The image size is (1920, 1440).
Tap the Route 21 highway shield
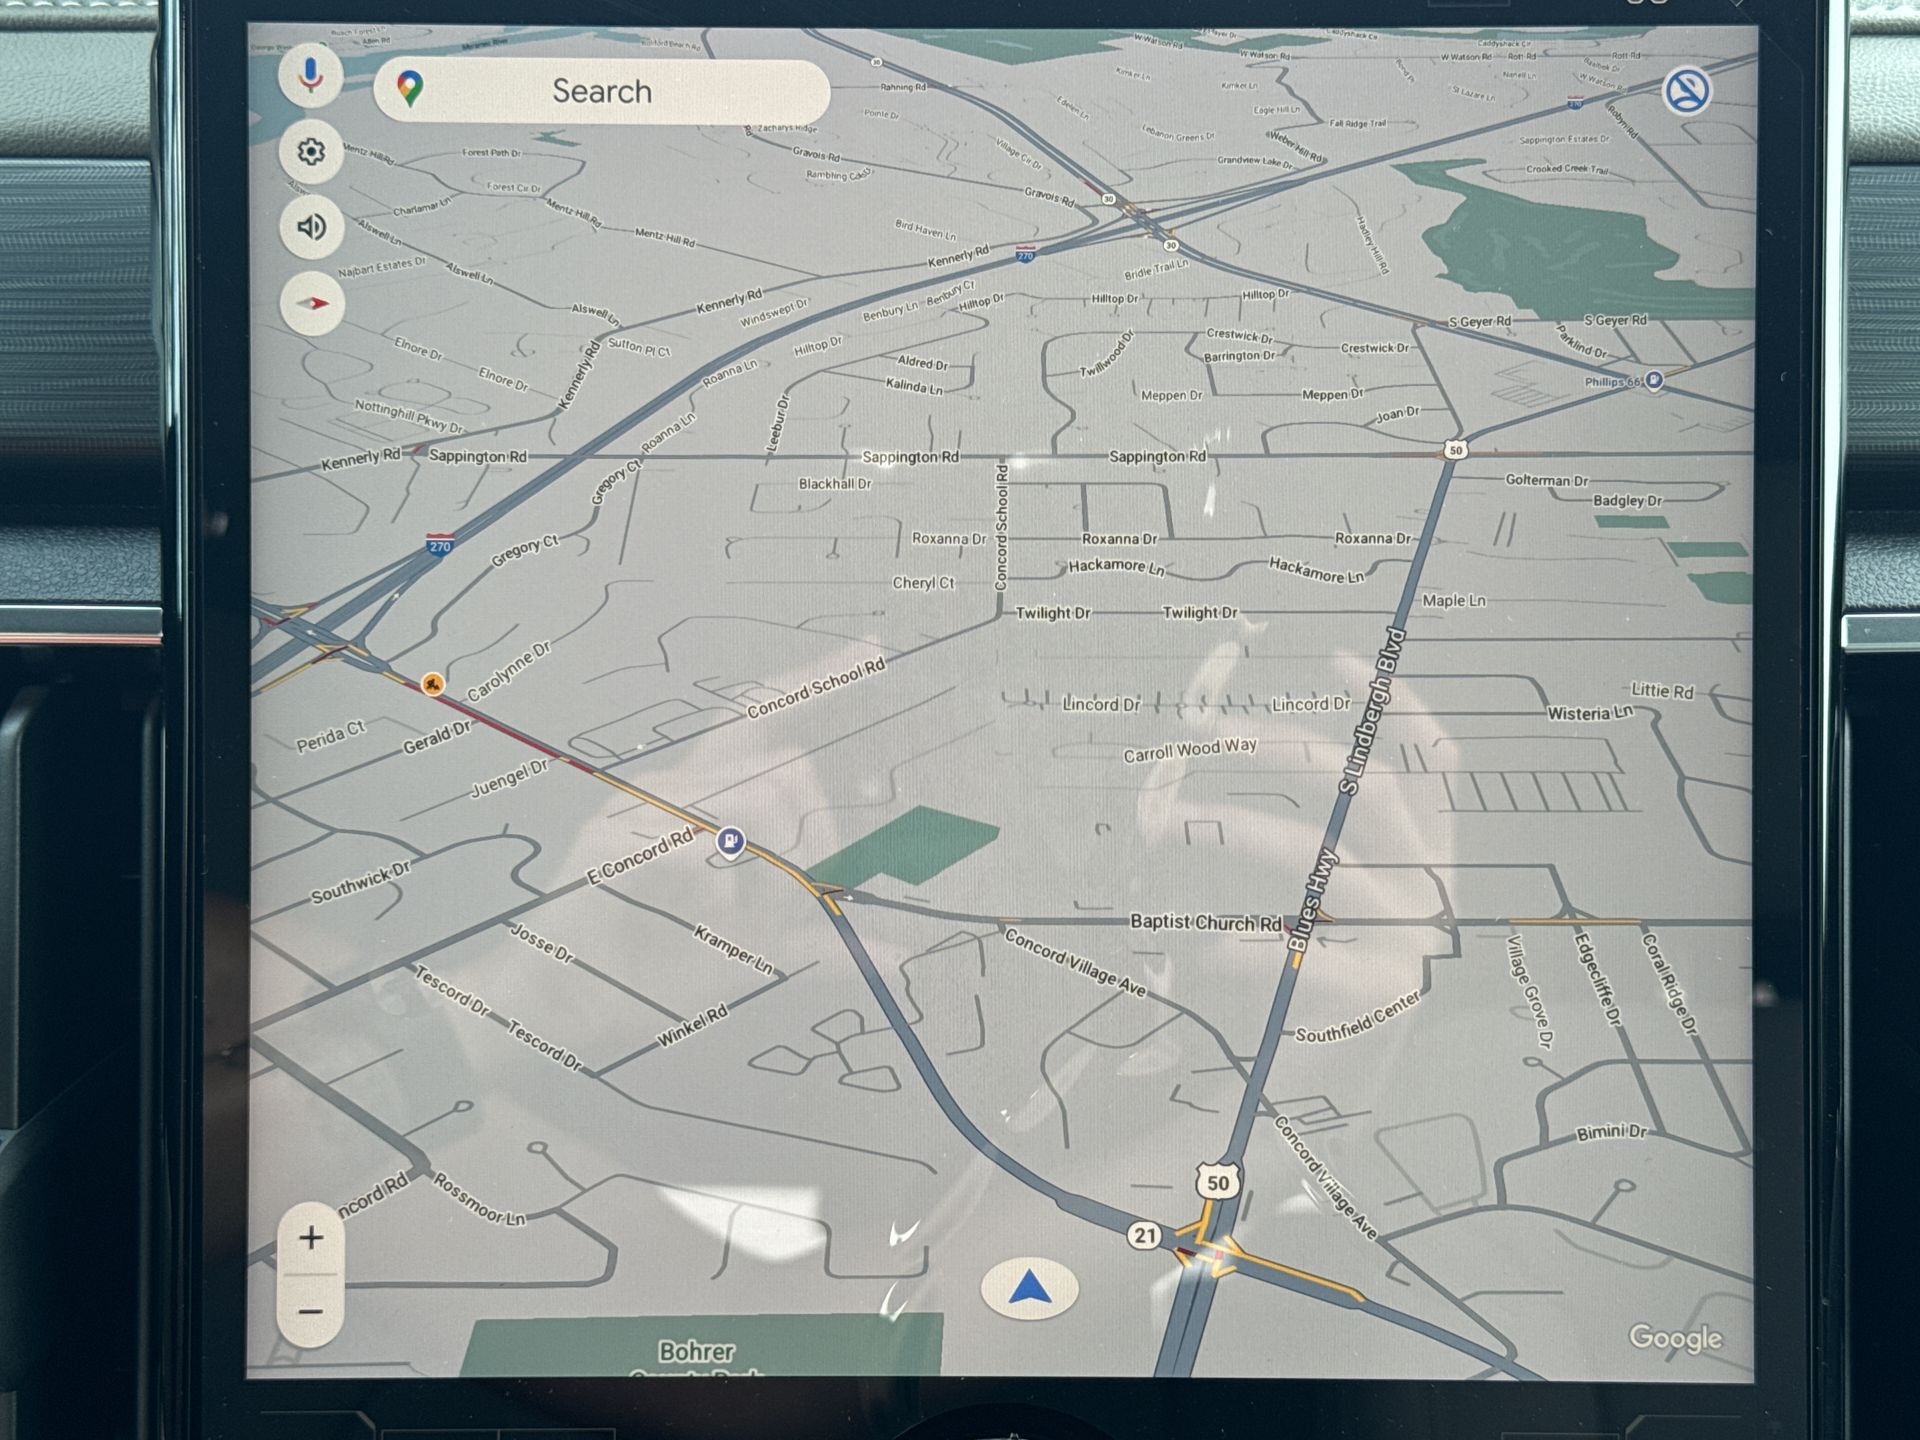pos(1144,1235)
